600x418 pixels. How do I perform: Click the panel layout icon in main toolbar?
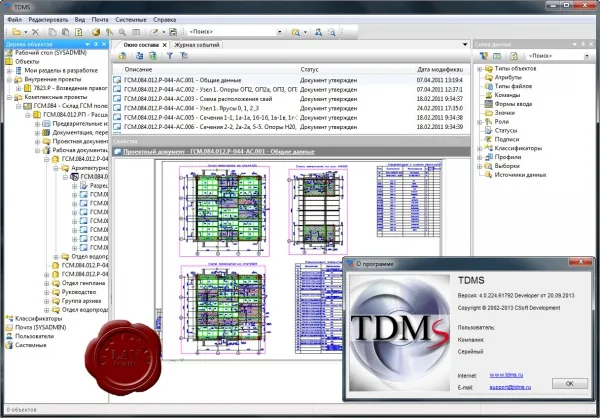click(136, 32)
